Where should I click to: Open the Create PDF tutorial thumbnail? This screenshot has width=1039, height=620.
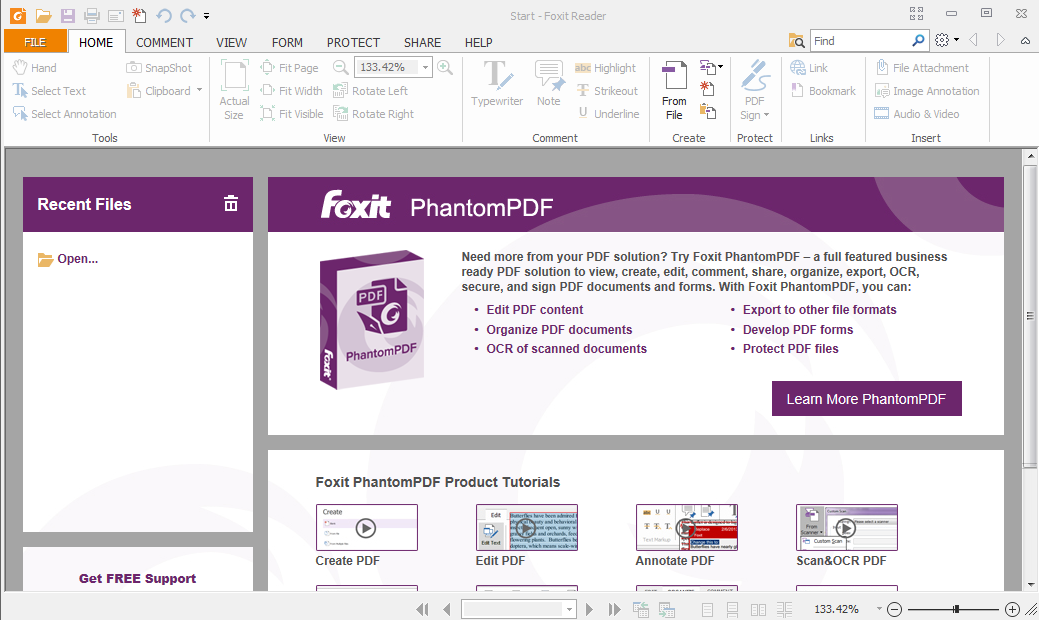click(x=366, y=527)
